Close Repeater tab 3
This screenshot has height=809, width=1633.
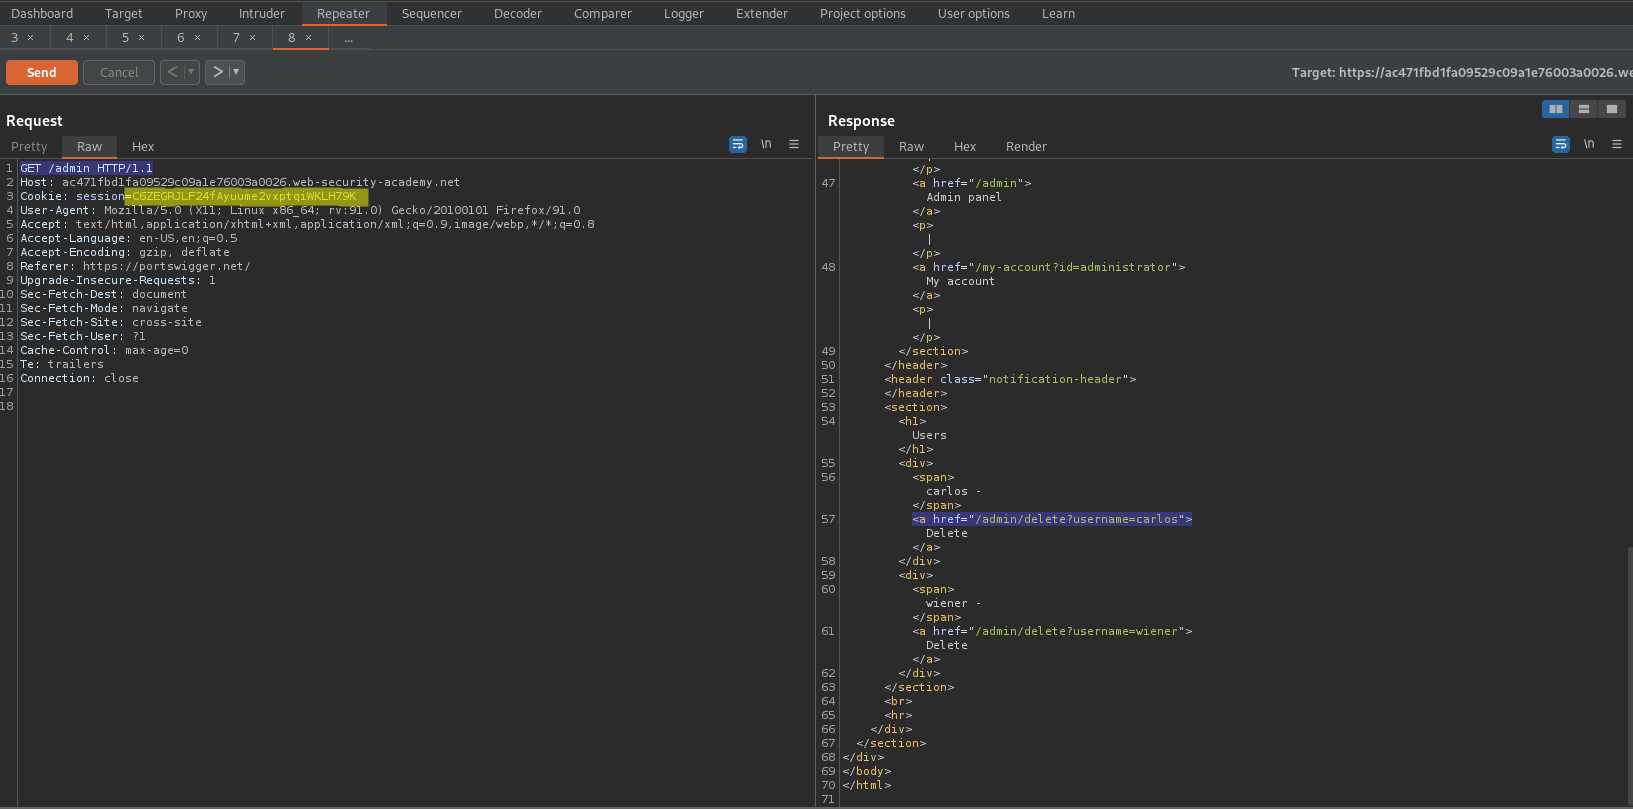click(x=30, y=38)
